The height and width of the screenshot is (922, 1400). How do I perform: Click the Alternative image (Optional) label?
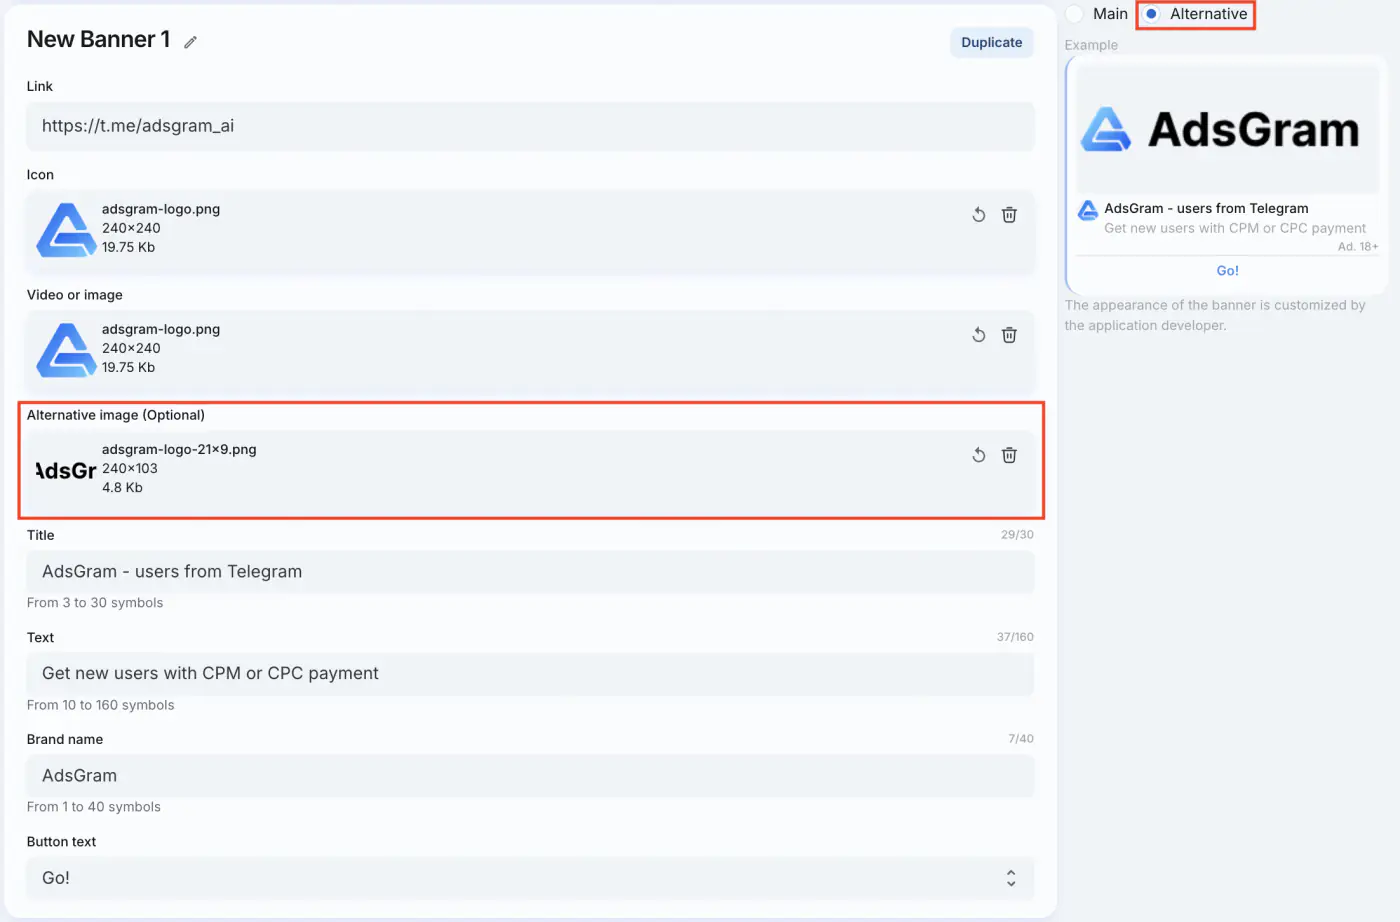116,415
